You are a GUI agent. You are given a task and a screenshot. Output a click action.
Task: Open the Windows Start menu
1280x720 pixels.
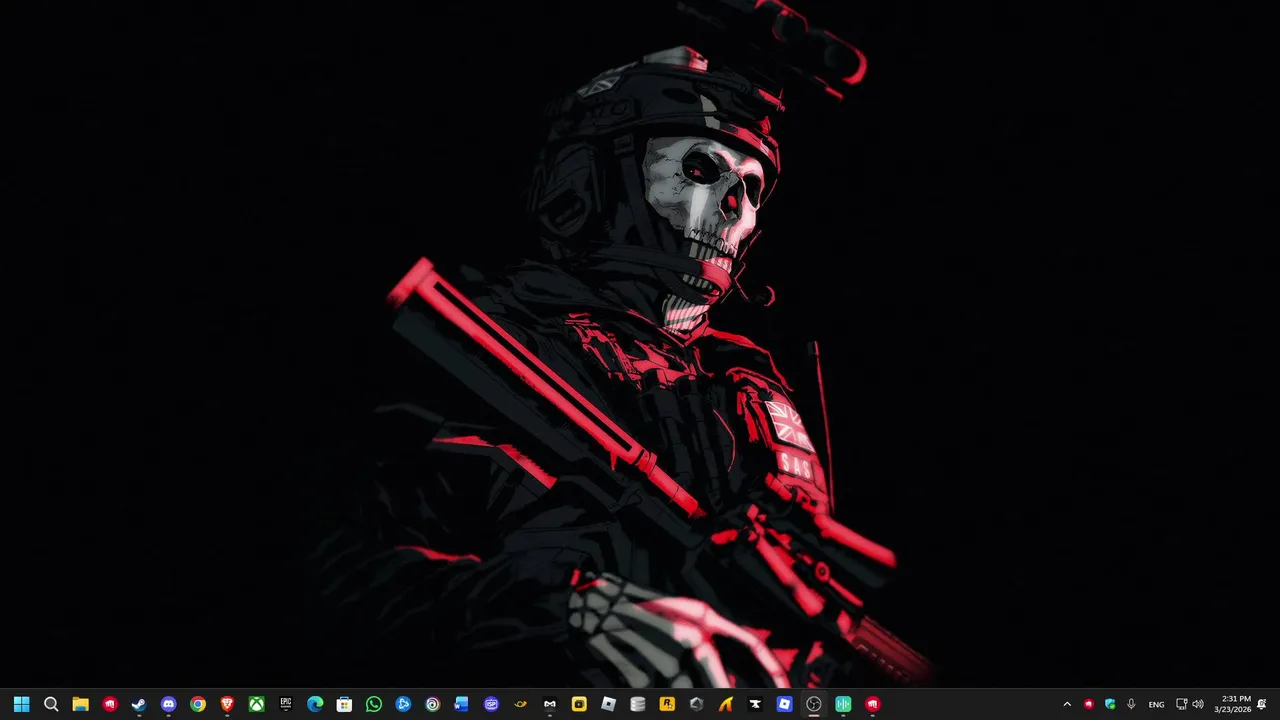coord(21,704)
